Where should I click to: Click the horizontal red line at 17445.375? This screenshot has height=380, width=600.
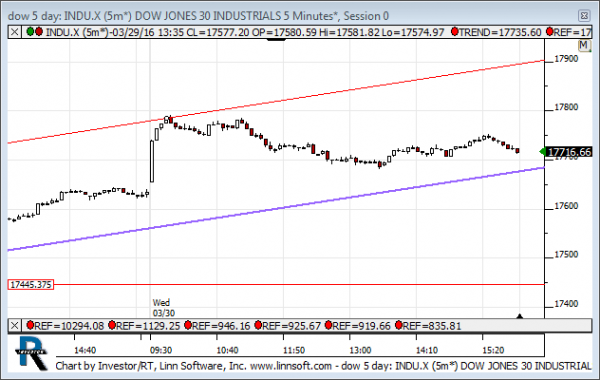298,284
